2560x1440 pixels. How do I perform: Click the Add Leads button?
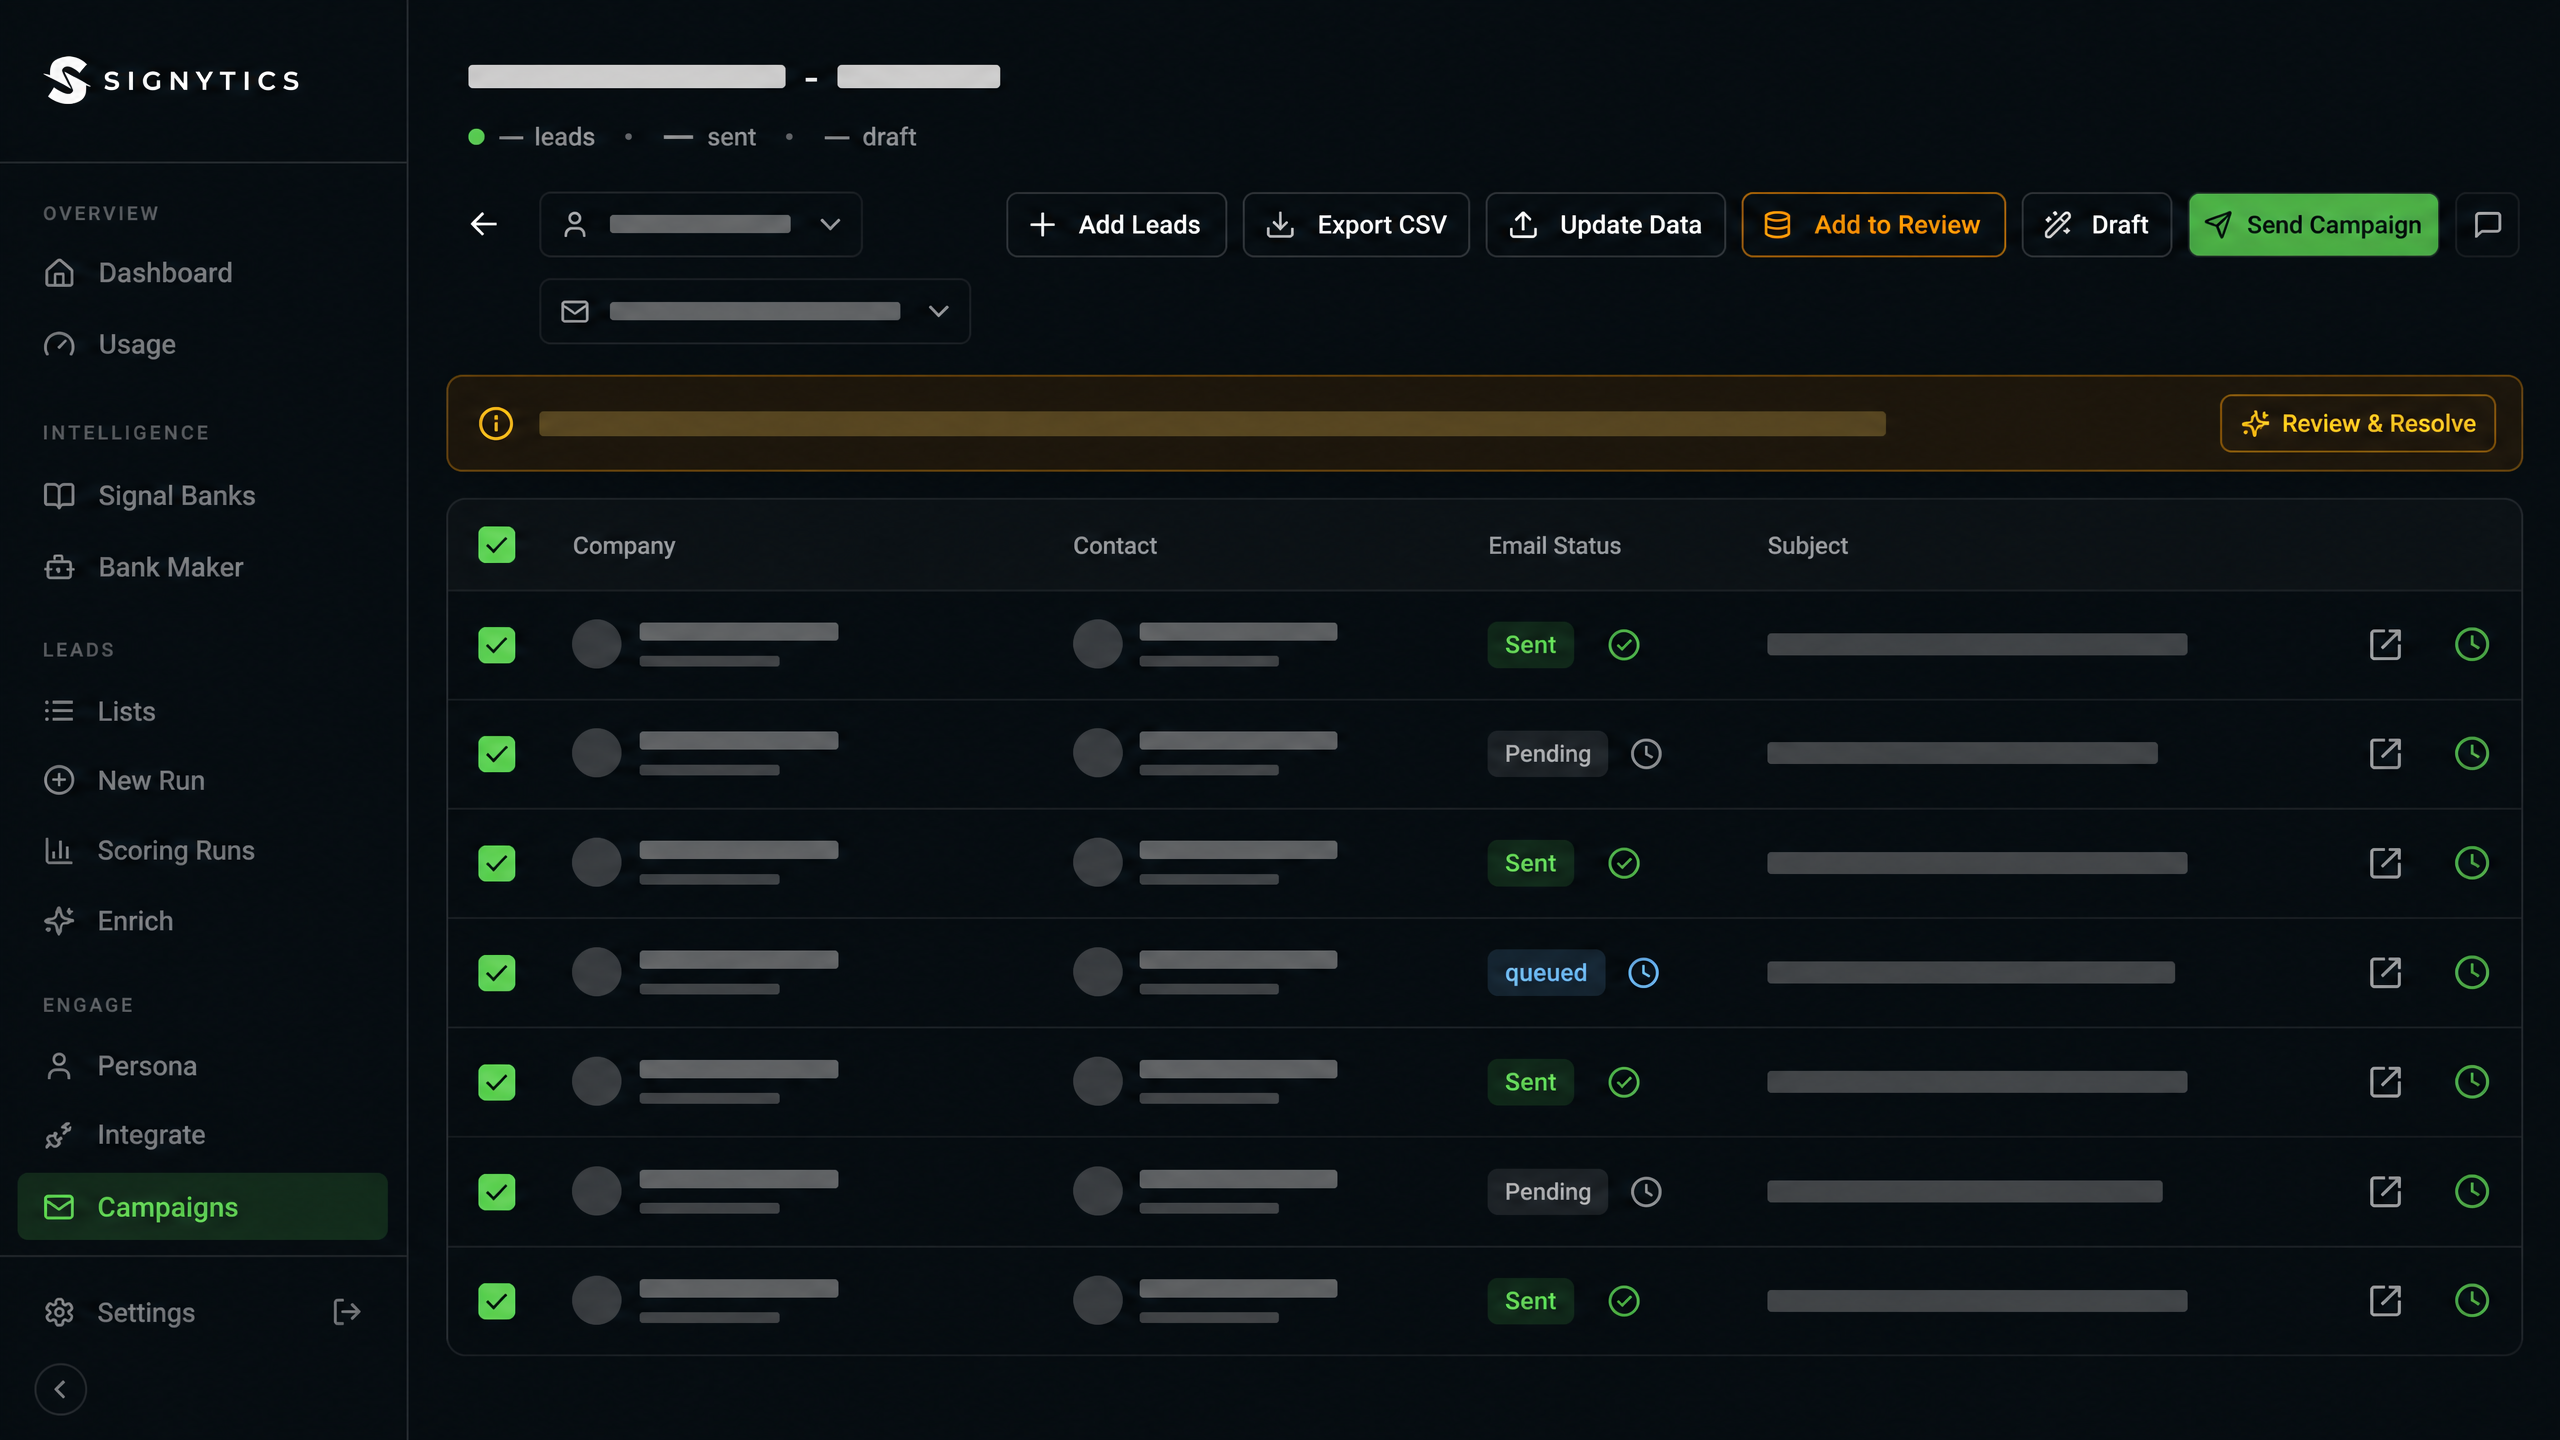point(1116,224)
